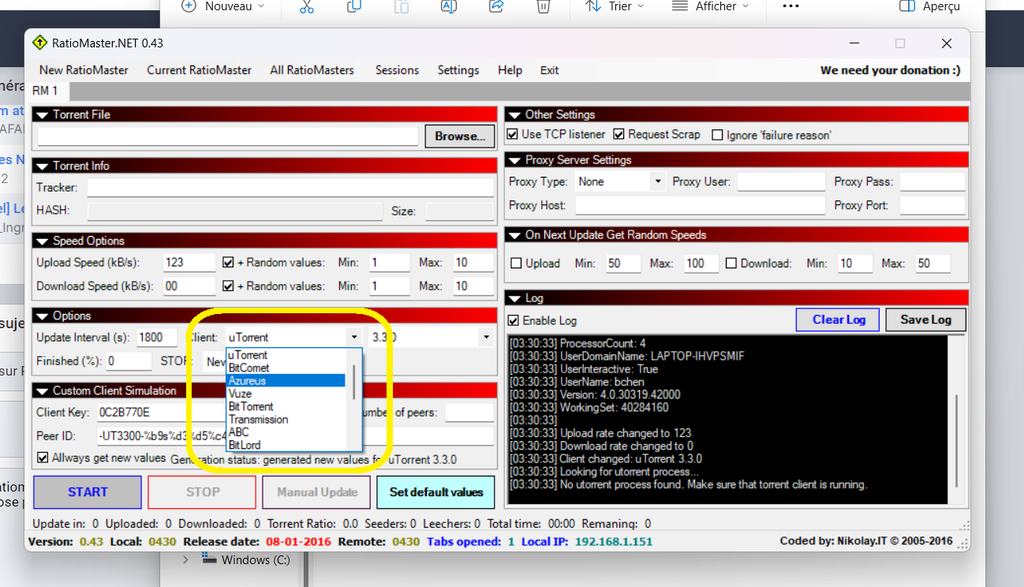Open the Proxy Type dropdown
The height and width of the screenshot is (587, 1024).
tap(658, 182)
